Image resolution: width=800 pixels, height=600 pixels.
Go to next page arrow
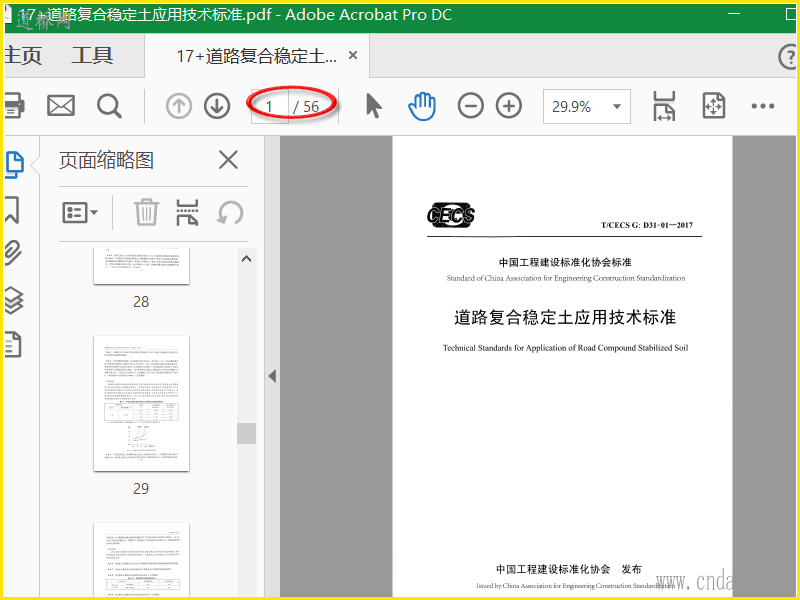(217, 106)
